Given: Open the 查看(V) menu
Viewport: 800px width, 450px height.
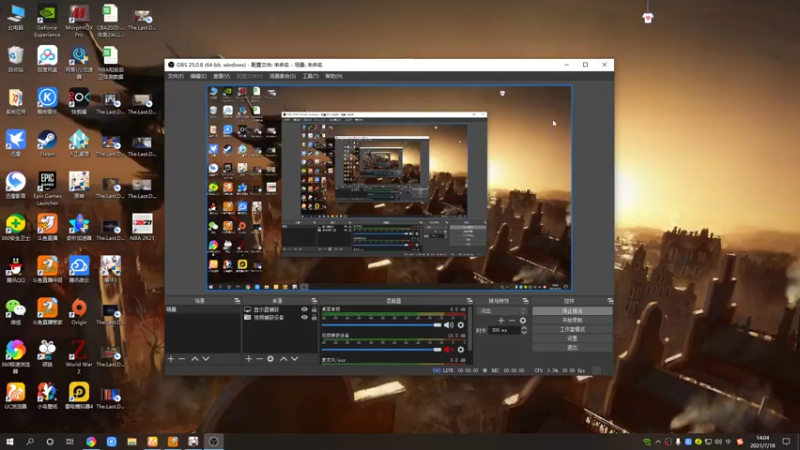Looking at the screenshot, I should point(221,76).
